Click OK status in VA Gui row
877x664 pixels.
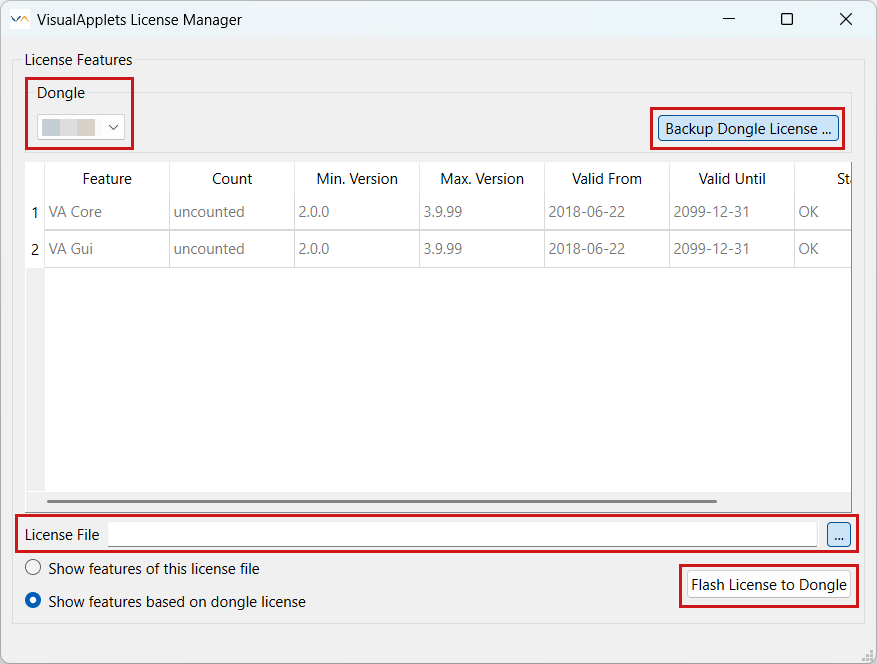coord(823,249)
